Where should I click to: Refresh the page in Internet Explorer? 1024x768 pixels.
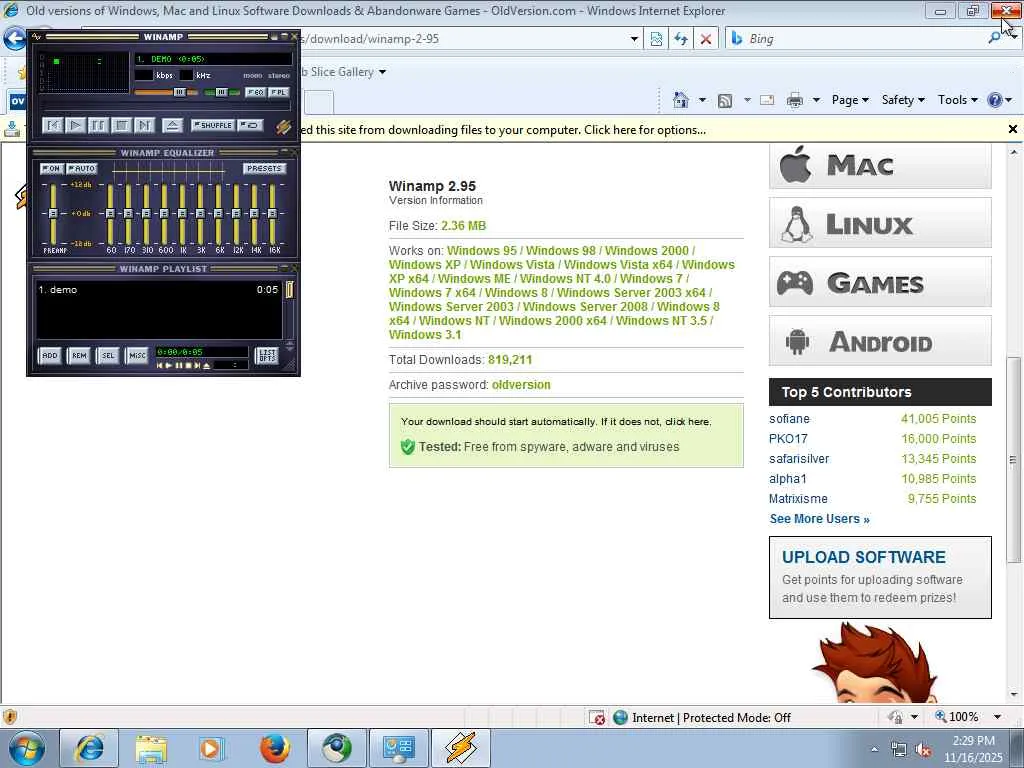pyautogui.click(x=681, y=39)
